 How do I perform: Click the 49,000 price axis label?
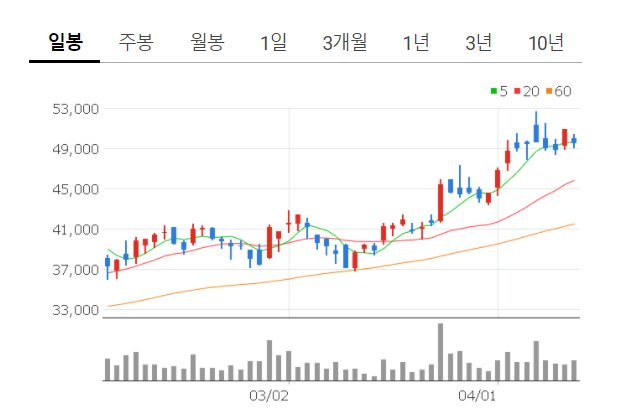[x=76, y=149]
